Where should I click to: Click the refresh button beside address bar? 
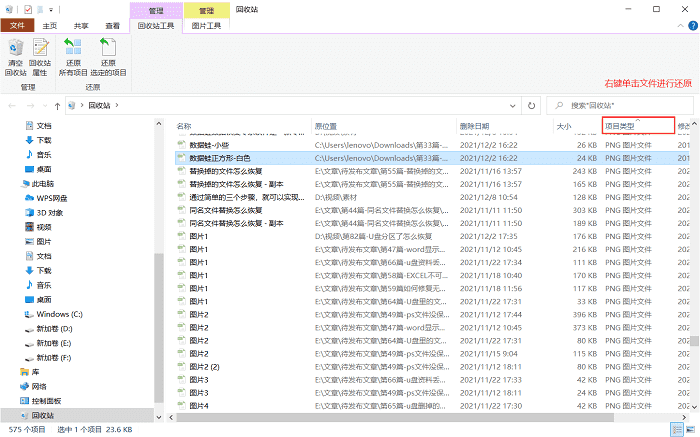pos(531,106)
